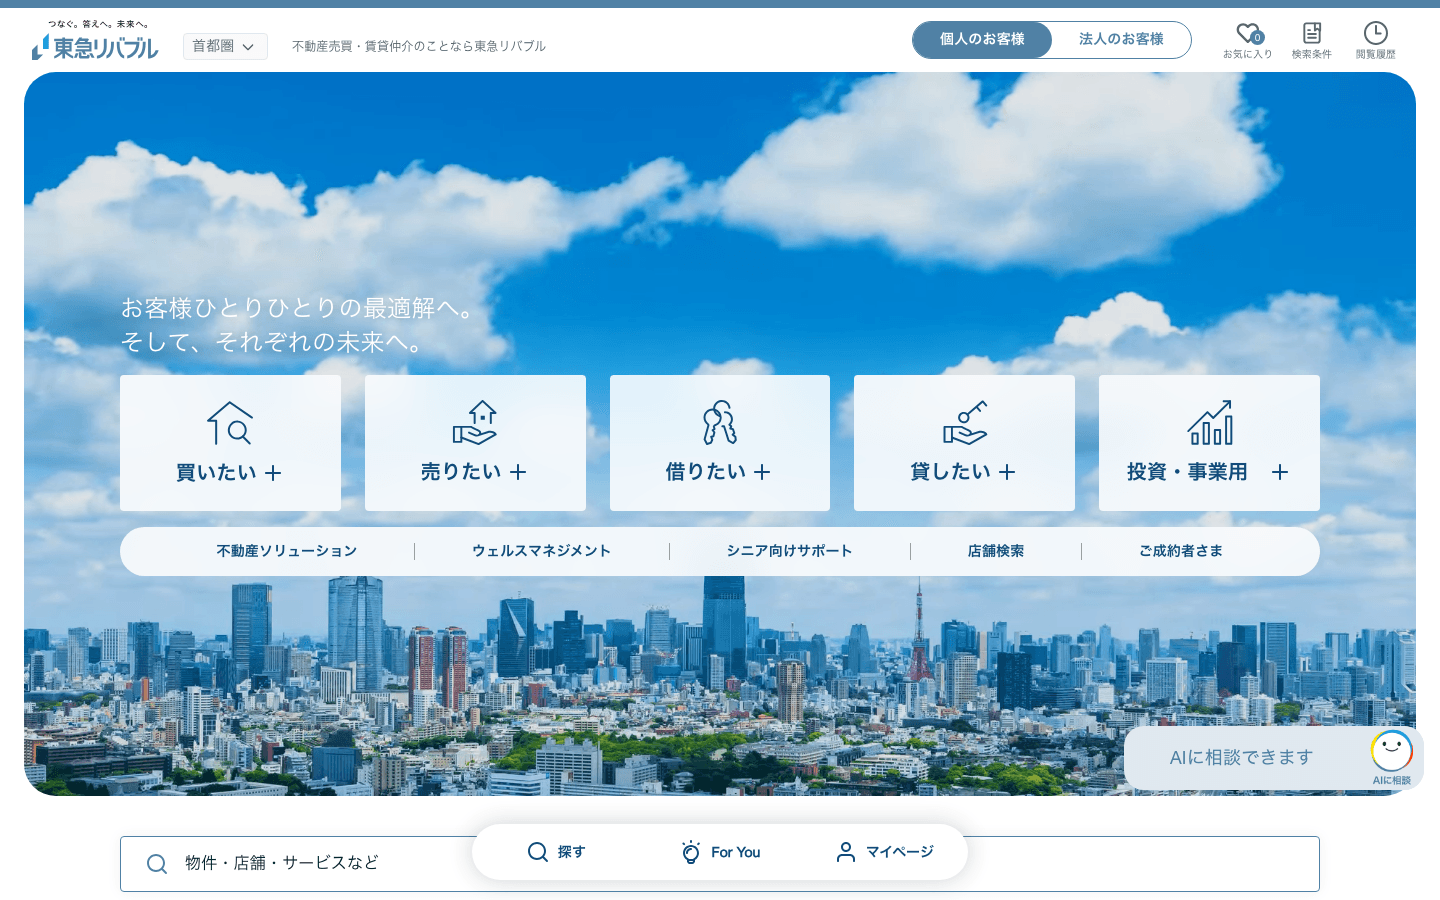Click the lightbulb For You icon
This screenshot has height=900, width=1440.
pos(691,852)
